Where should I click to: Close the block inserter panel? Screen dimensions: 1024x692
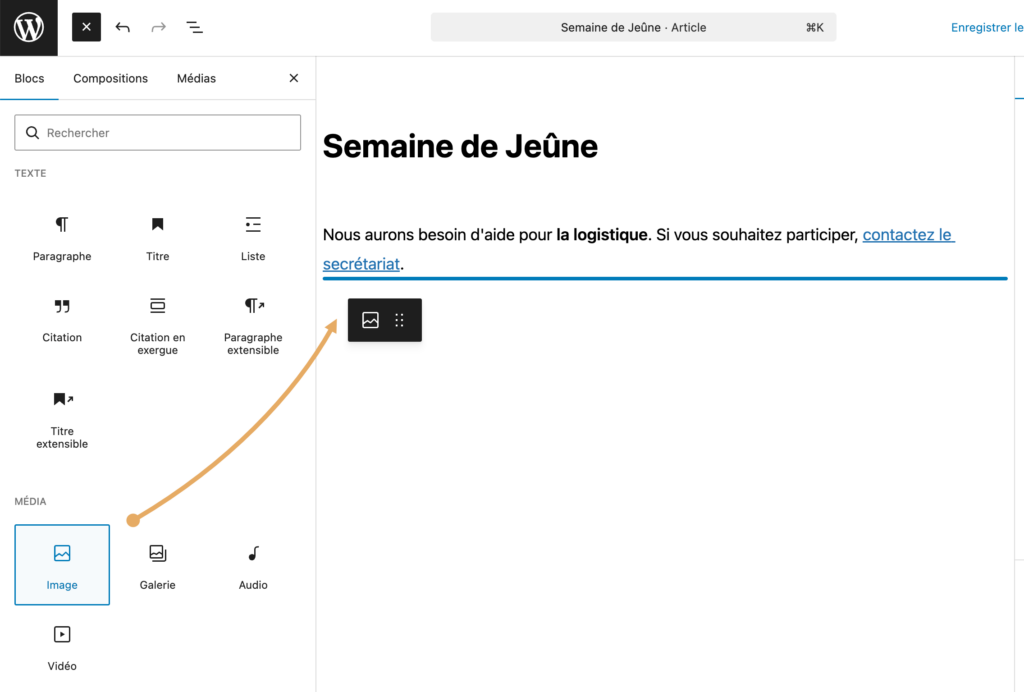coord(294,78)
